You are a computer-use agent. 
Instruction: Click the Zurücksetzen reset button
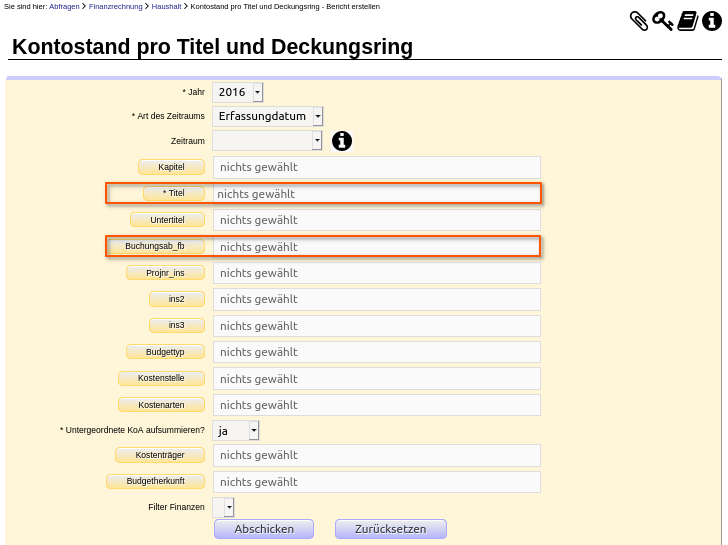[x=390, y=529]
